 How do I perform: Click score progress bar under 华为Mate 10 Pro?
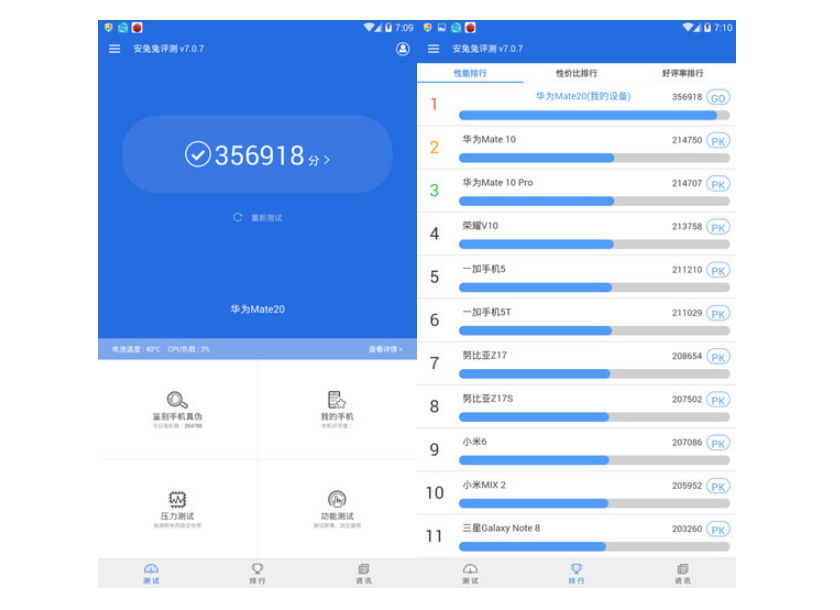tap(594, 201)
